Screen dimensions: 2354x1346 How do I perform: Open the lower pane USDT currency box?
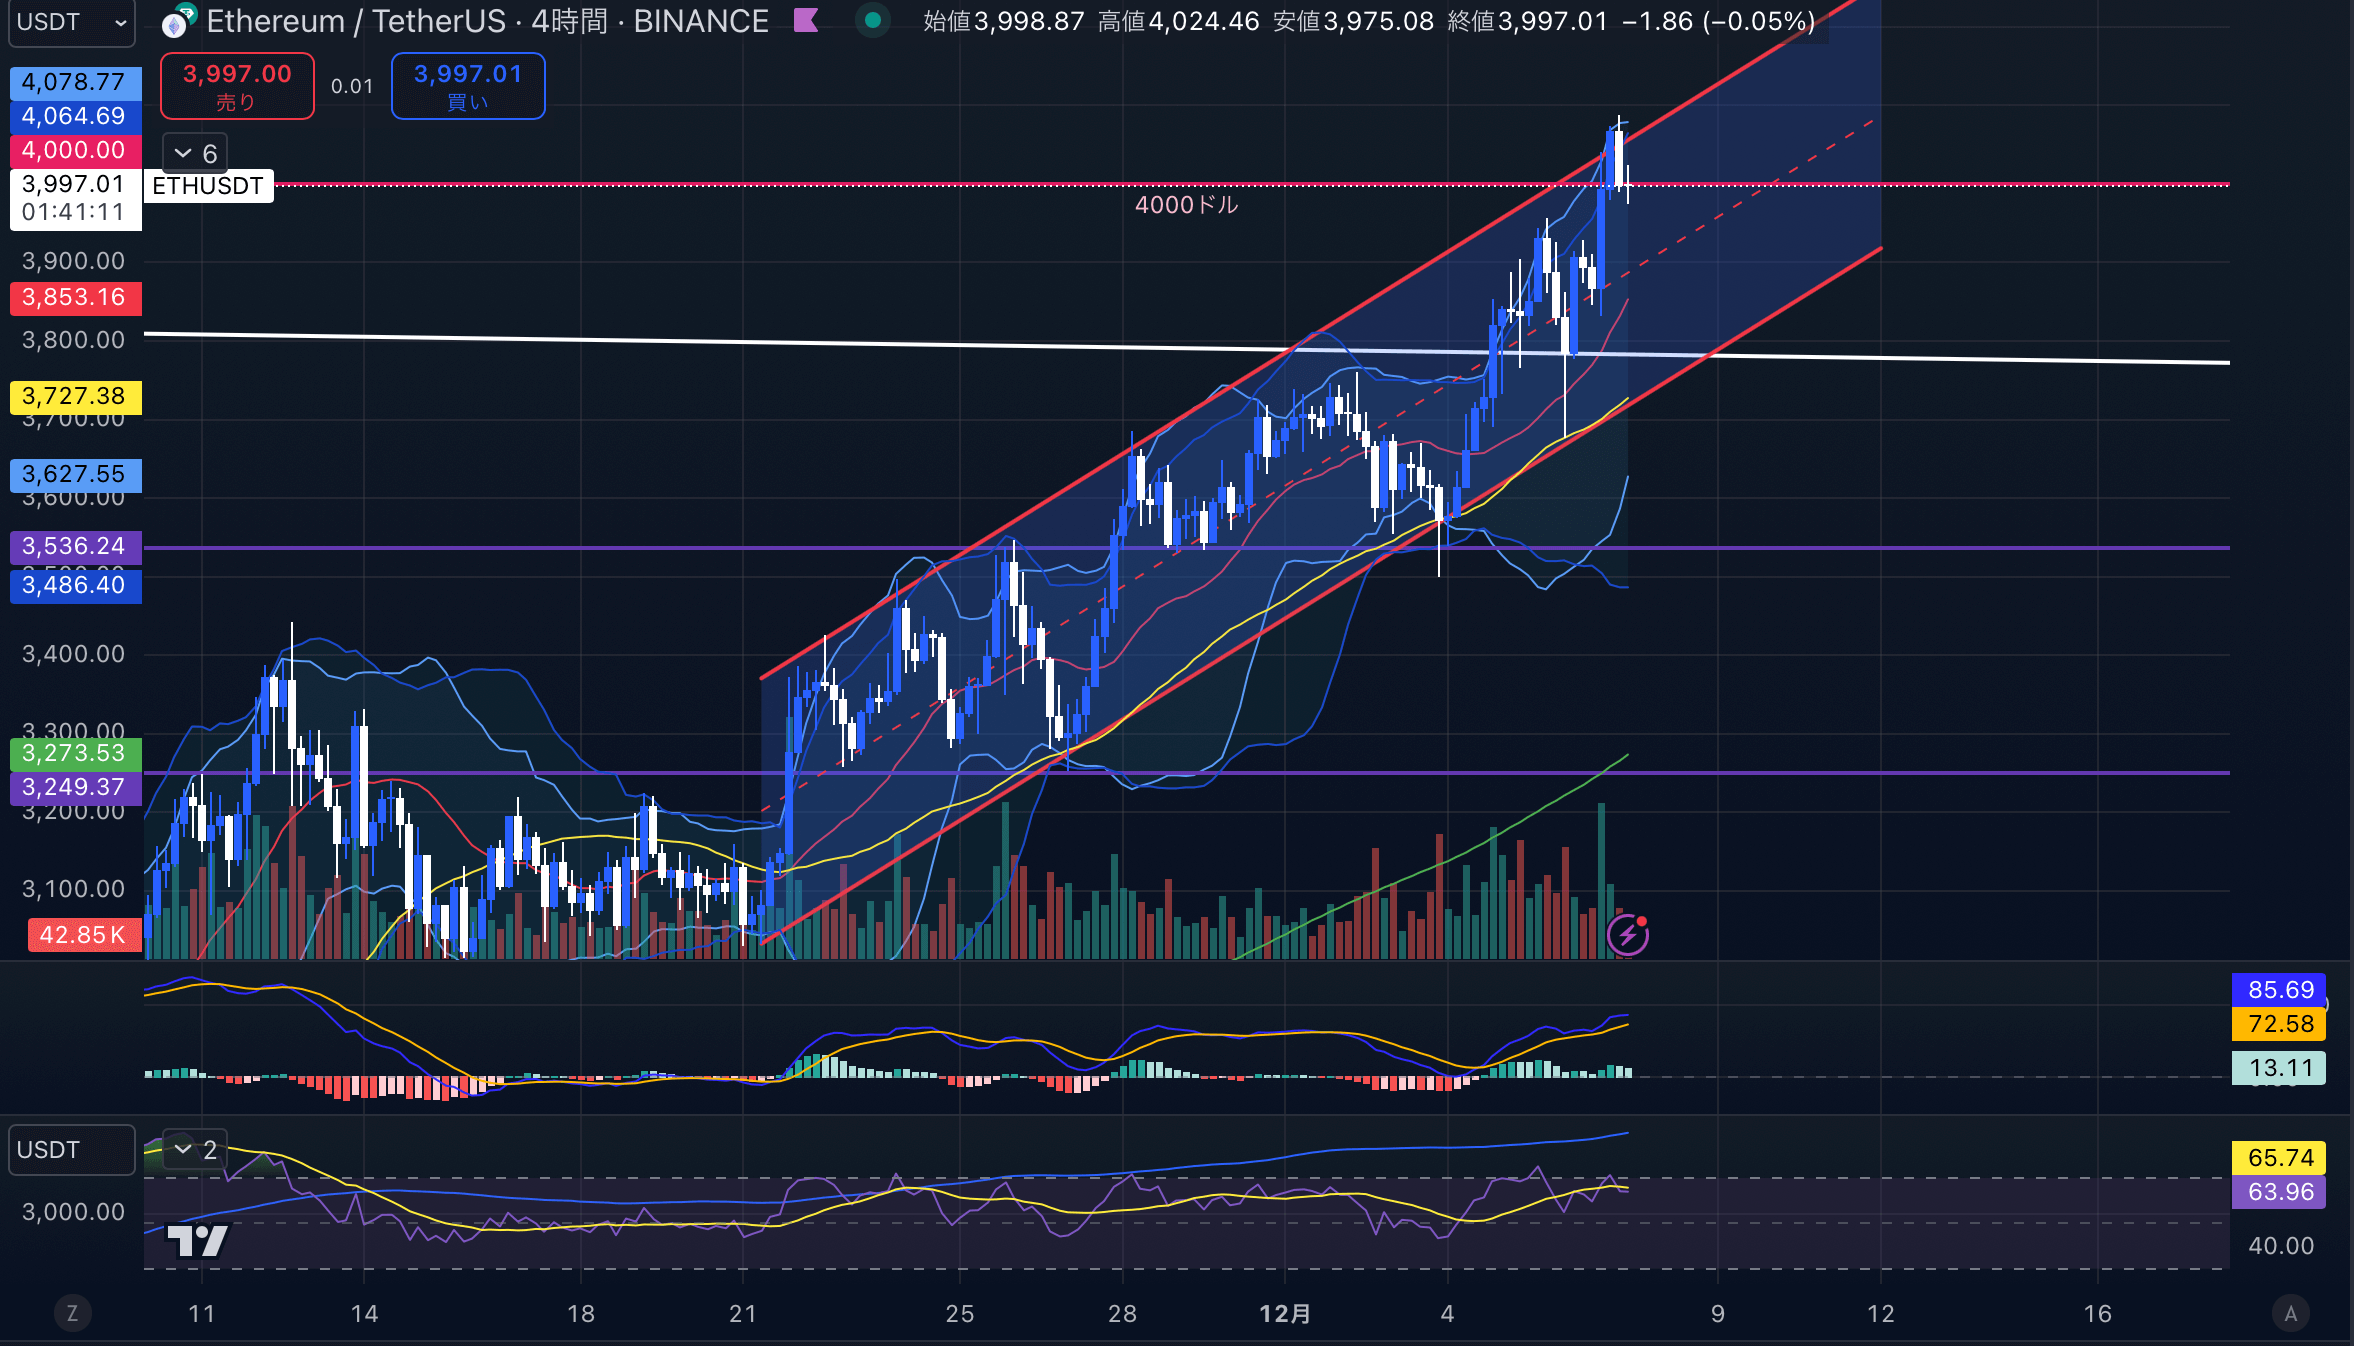click(72, 1150)
